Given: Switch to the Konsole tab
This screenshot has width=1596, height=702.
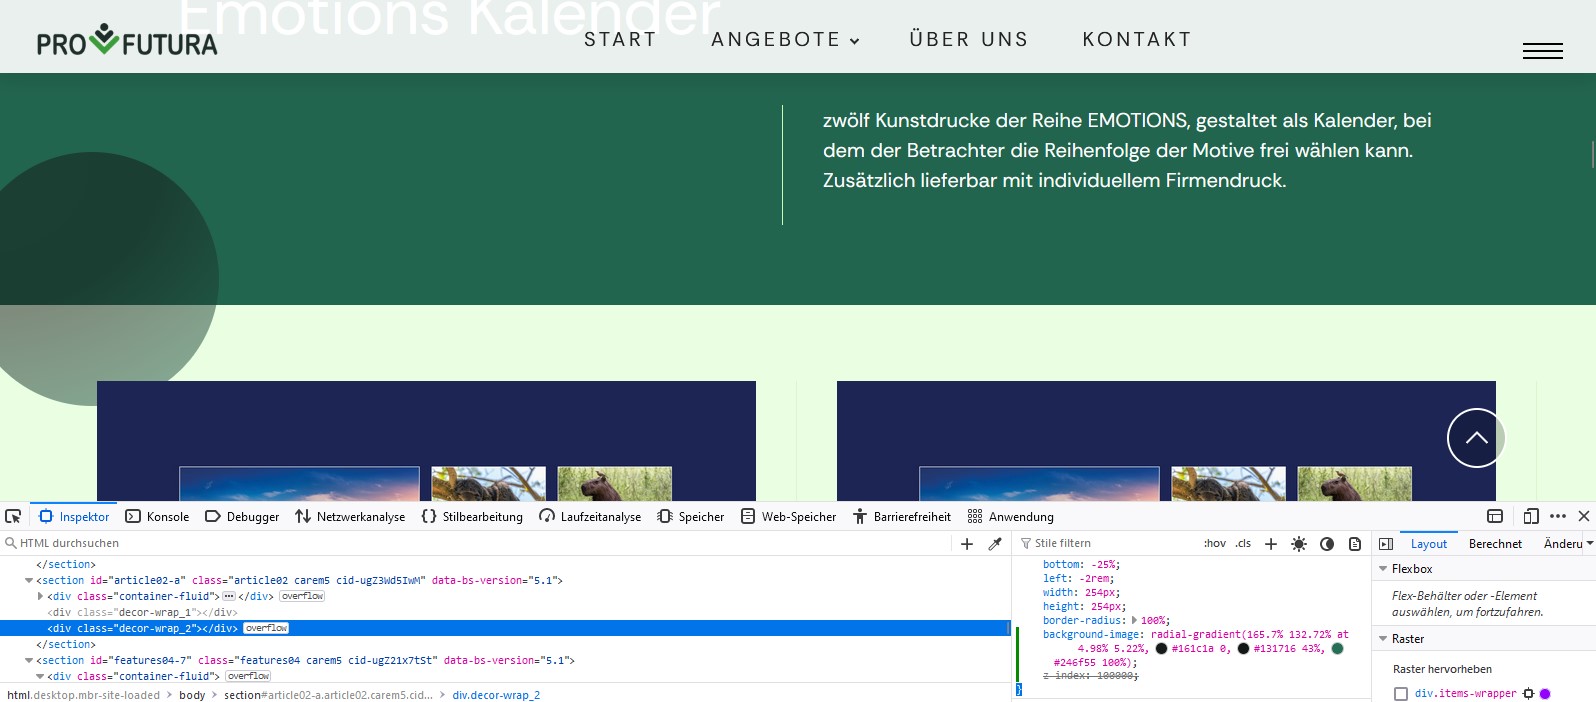Looking at the screenshot, I should [x=157, y=516].
